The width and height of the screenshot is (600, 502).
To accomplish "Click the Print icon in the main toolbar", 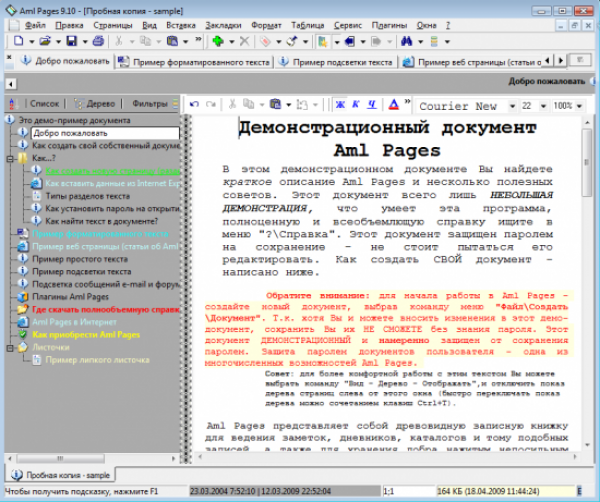I will [x=96, y=41].
